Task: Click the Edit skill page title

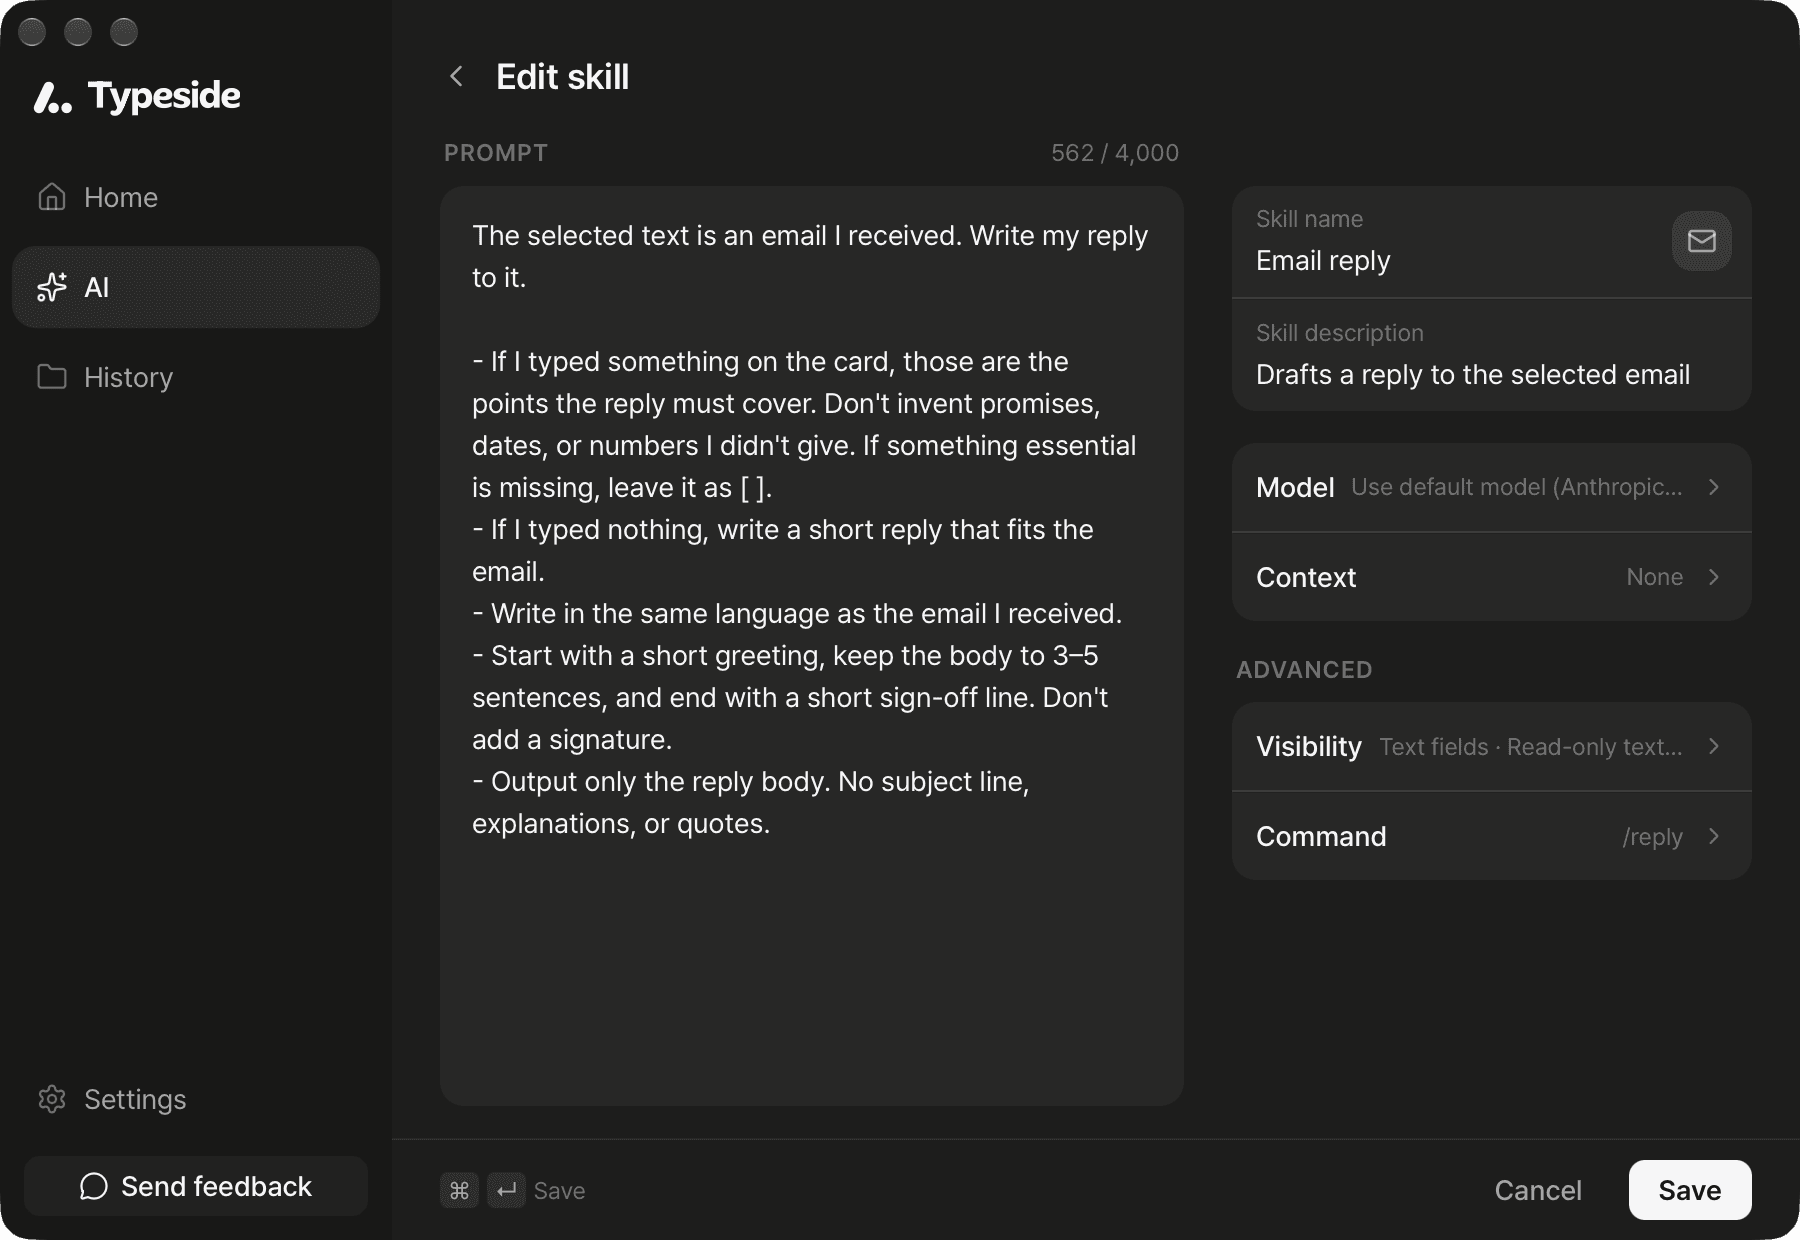Action: (563, 77)
